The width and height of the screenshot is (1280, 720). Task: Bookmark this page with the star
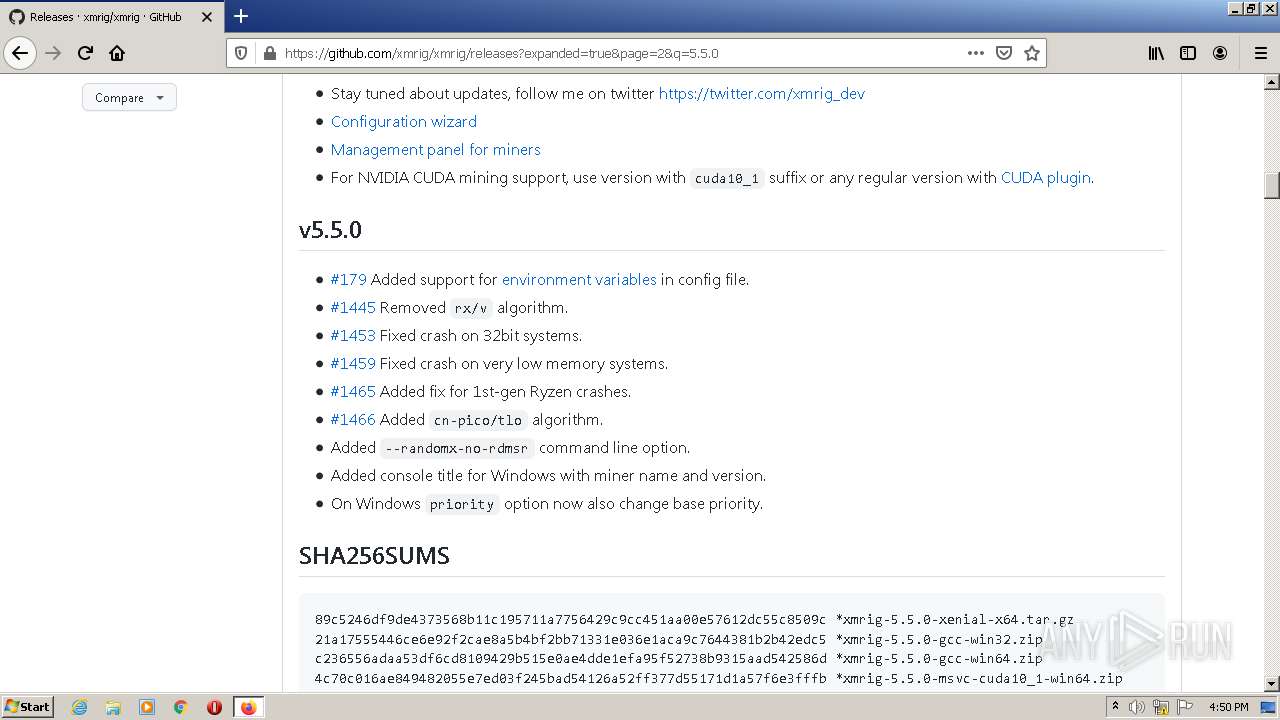point(1032,53)
